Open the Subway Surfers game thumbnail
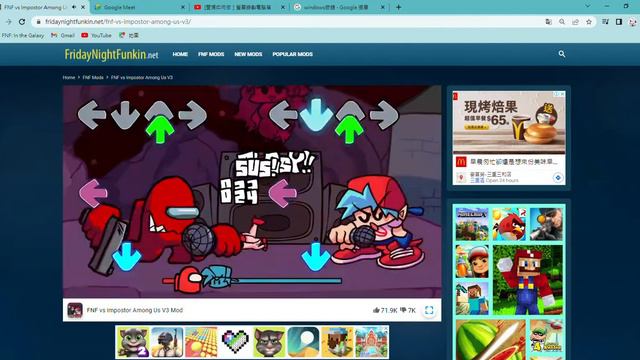640x360 pixels. 472,261
